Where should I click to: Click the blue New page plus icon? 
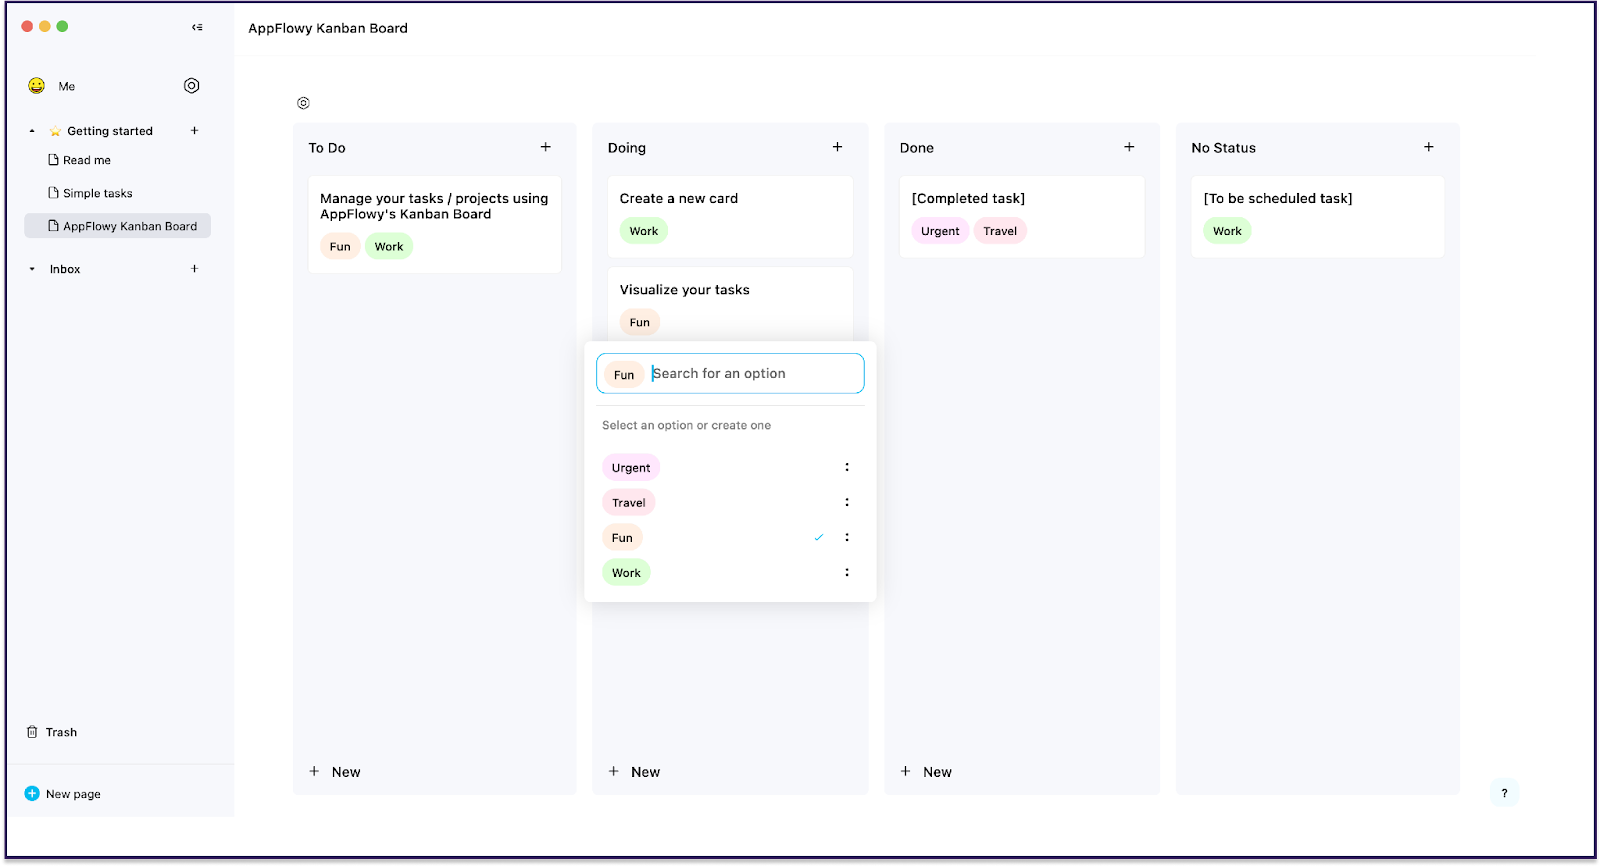[x=32, y=793]
